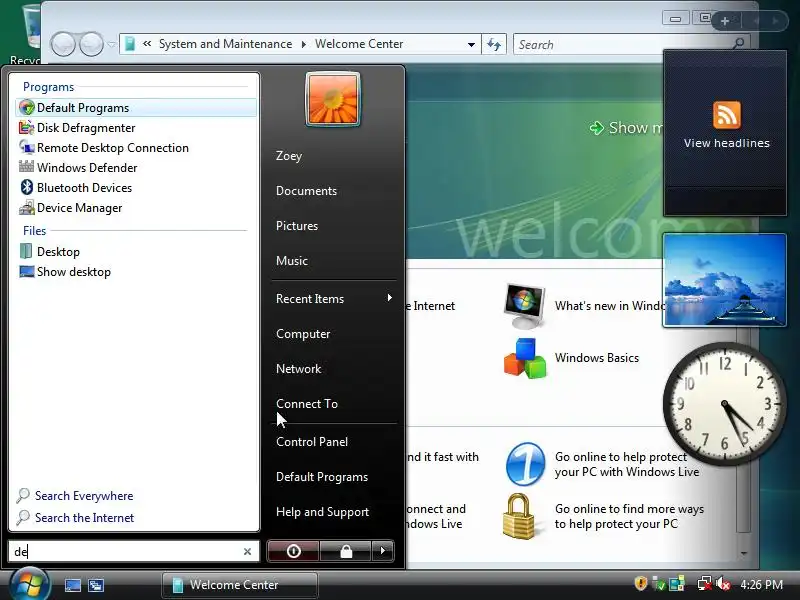Screen dimensions: 800x600
Task: Click the Welcome Center breadcrumb
Action: coord(359,44)
